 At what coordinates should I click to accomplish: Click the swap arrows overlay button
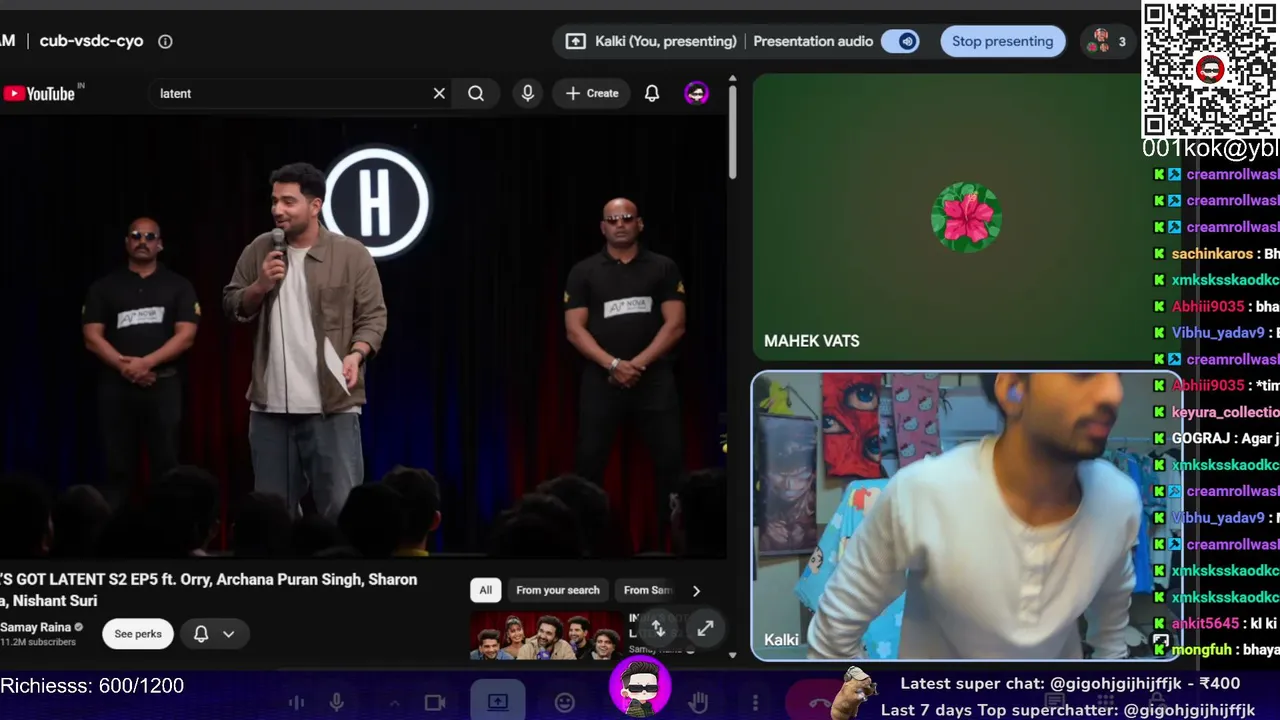click(x=658, y=628)
